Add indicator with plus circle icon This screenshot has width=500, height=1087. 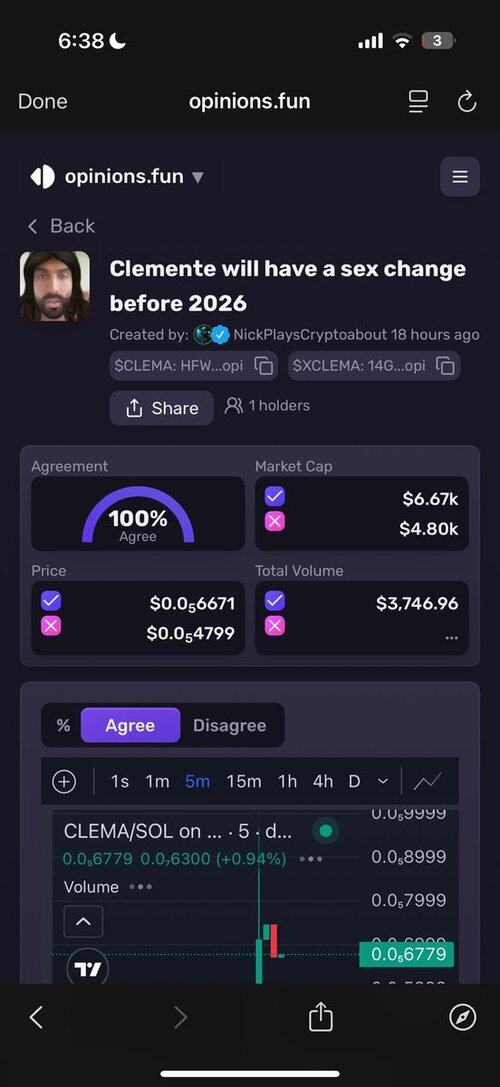pos(64,781)
